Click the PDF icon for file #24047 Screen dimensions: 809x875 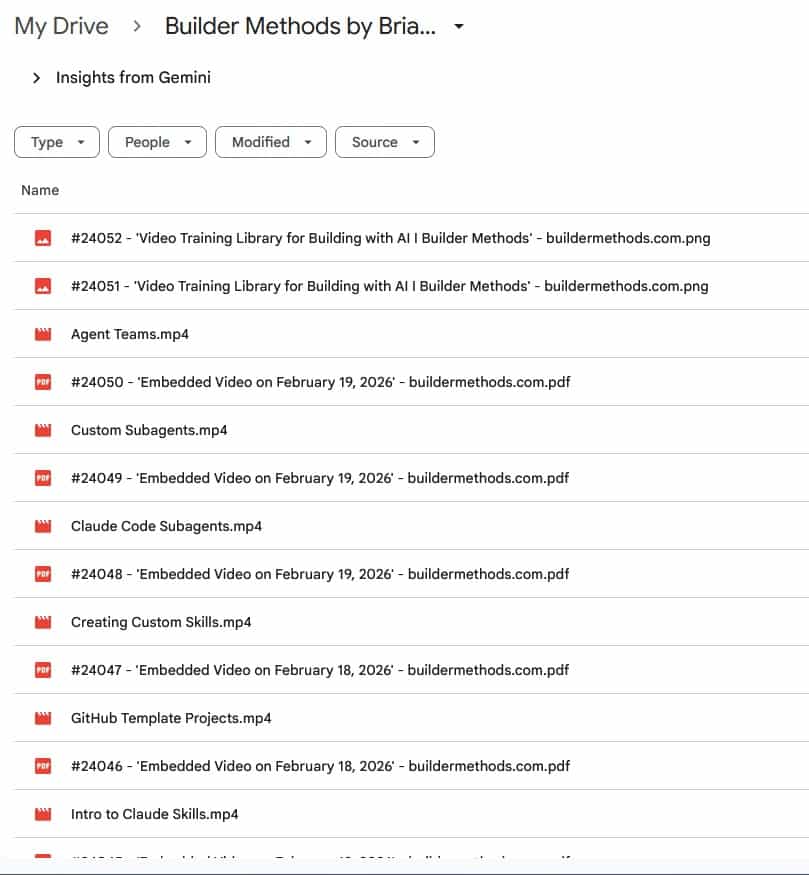click(x=43, y=670)
